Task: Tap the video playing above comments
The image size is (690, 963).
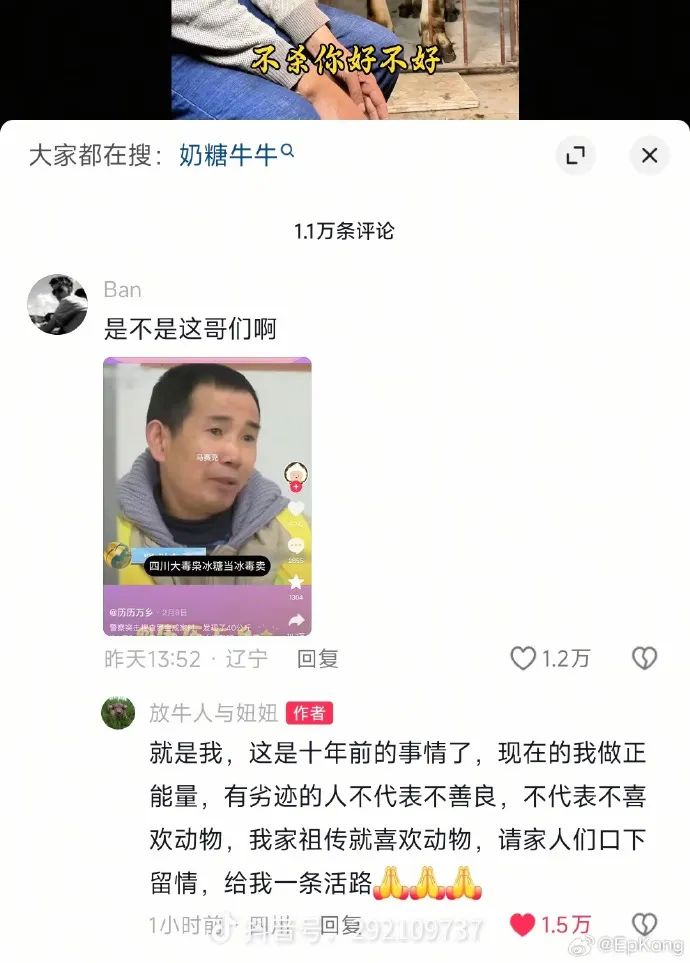Action: coord(345,60)
